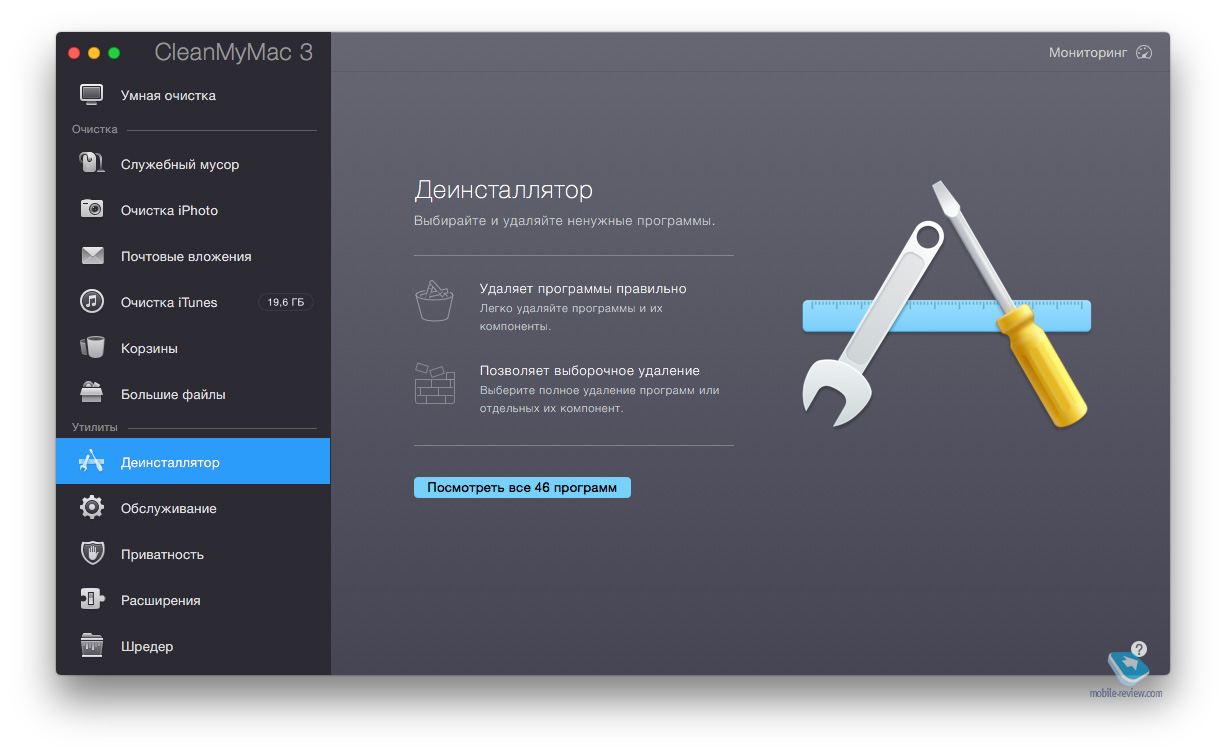Click the Утилиты section header
Screen dimensions: 1226x755
[95, 427]
